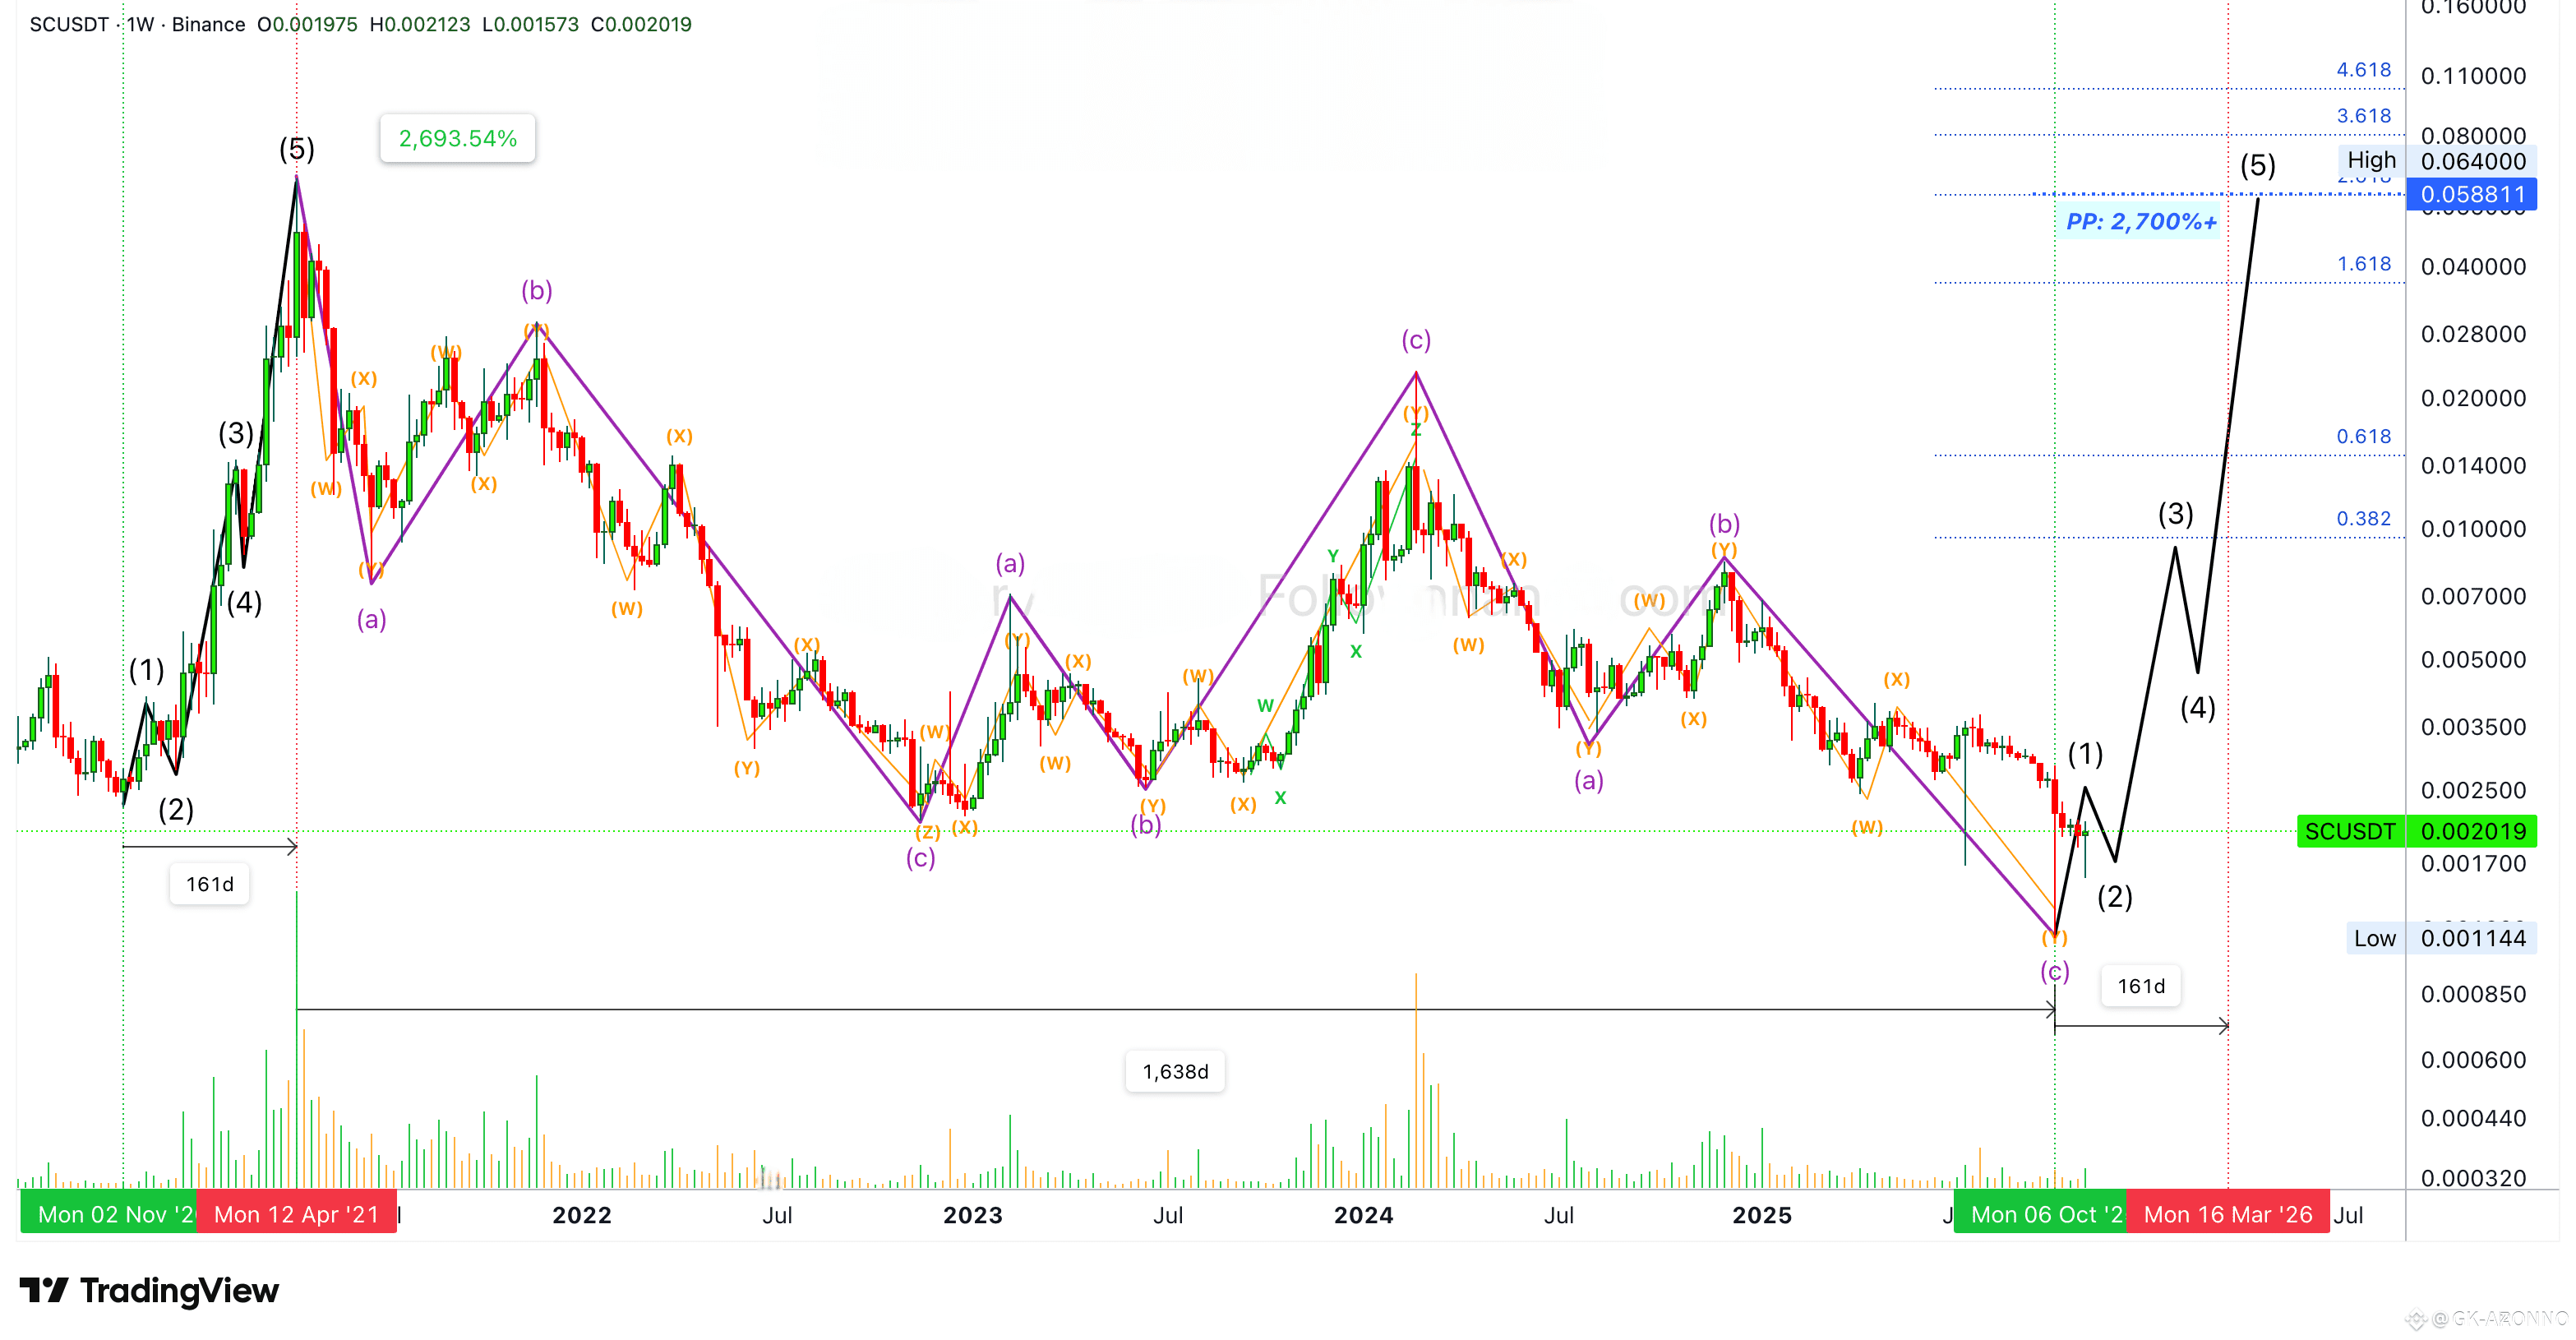Select the 0.382 Fibonacci level label
The width and height of the screenshot is (2576, 1340).
(2363, 519)
